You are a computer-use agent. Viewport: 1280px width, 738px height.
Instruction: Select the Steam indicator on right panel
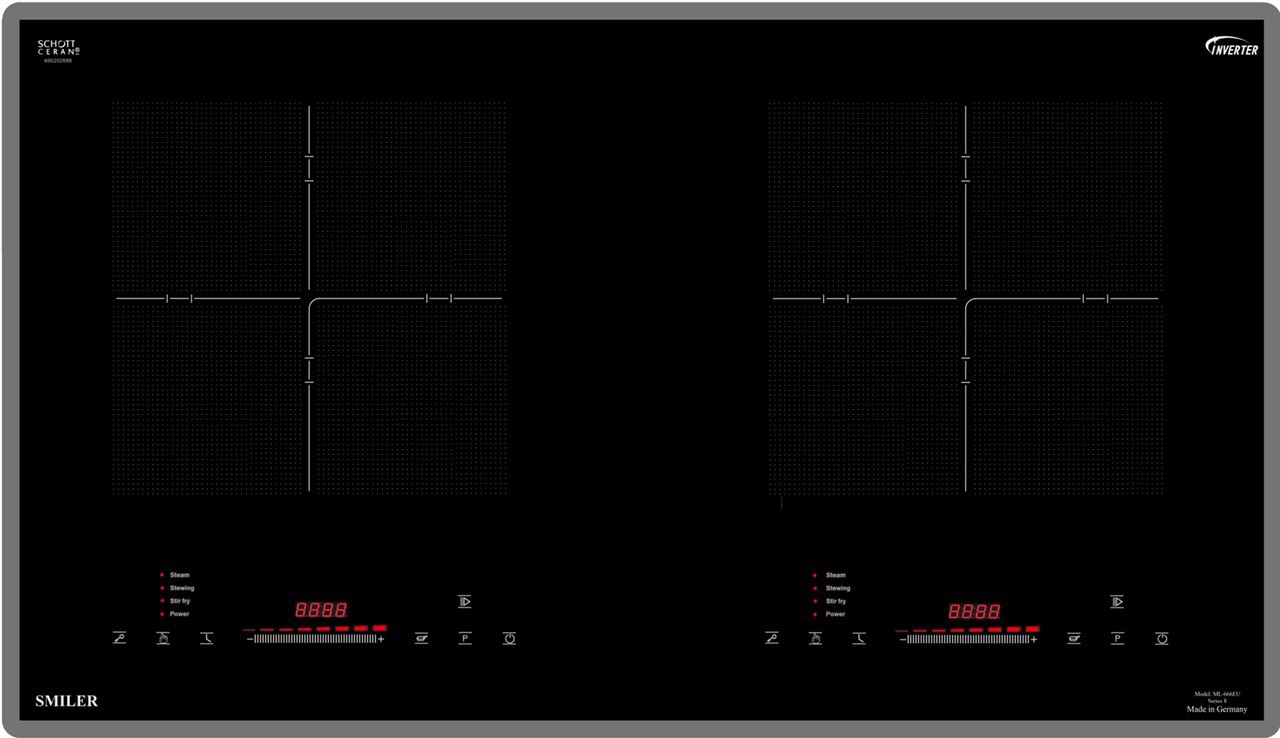[x=829, y=575]
